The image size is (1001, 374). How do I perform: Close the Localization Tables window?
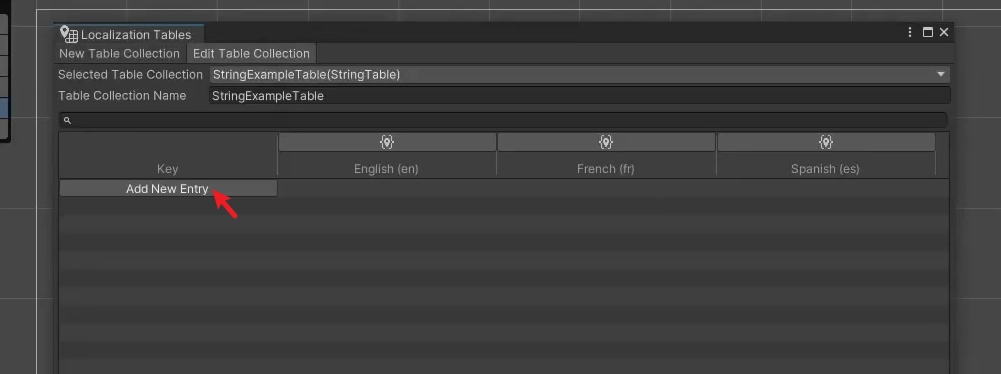click(x=944, y=32)
